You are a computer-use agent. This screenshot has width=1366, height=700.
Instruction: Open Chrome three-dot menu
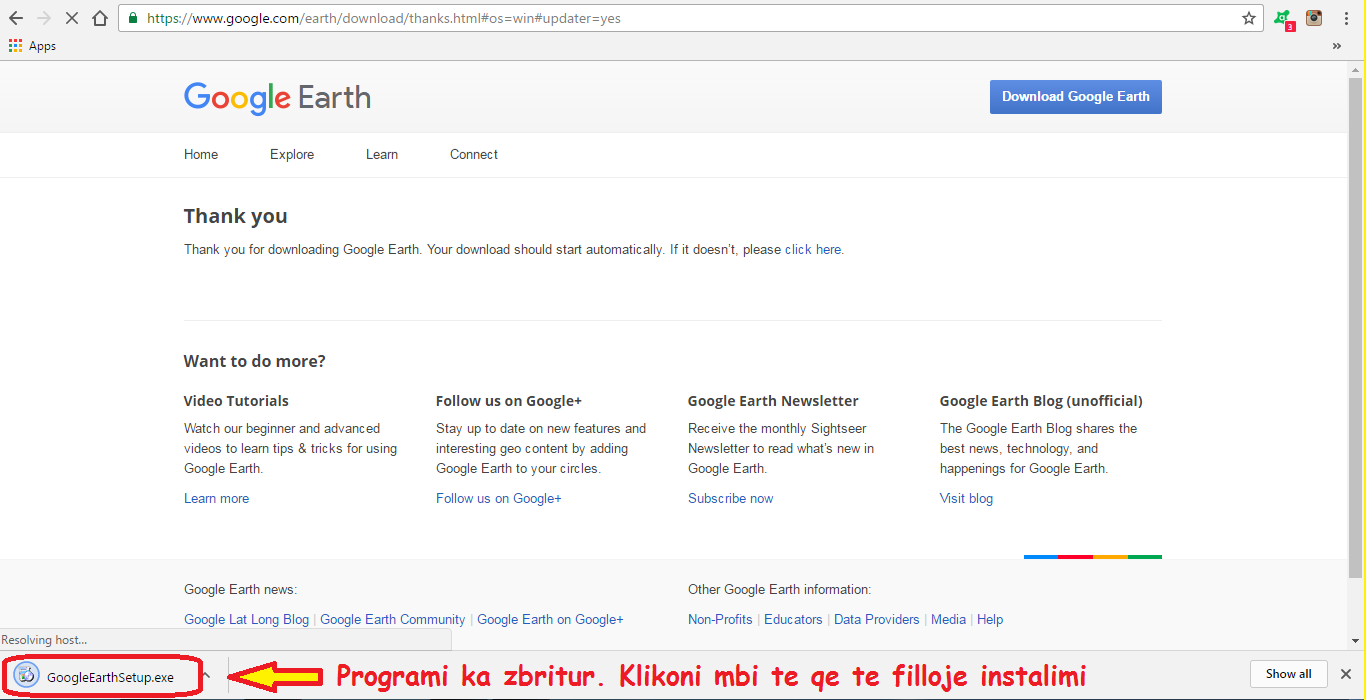1346,18
